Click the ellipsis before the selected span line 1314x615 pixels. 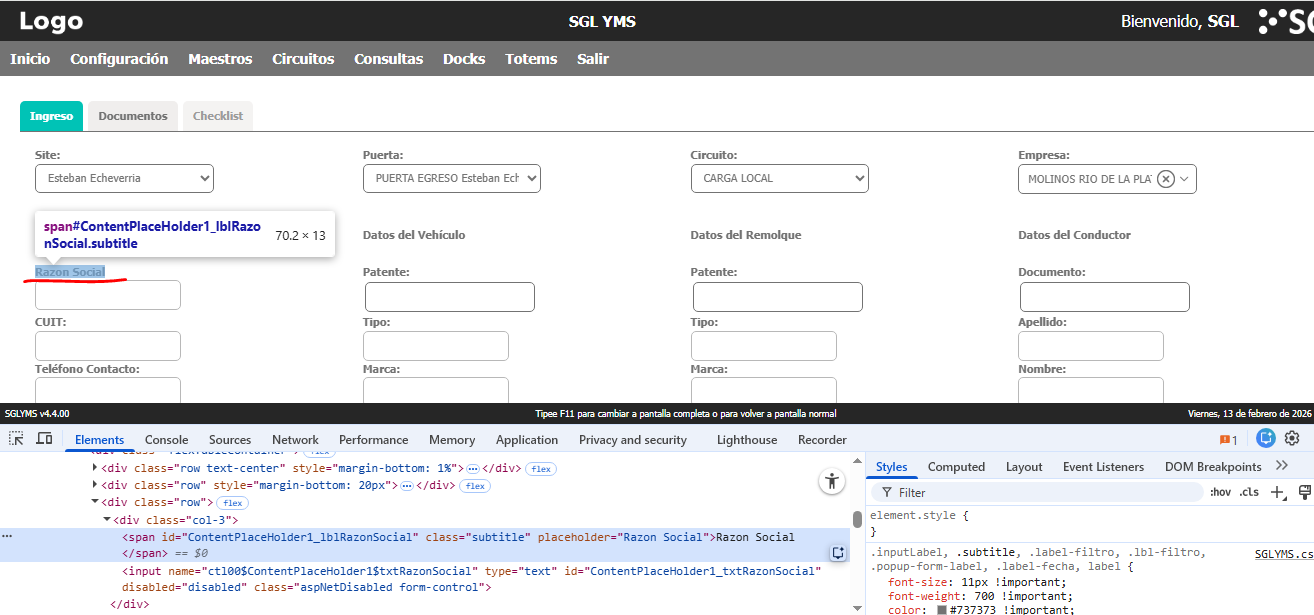click(x=7, y=537)
